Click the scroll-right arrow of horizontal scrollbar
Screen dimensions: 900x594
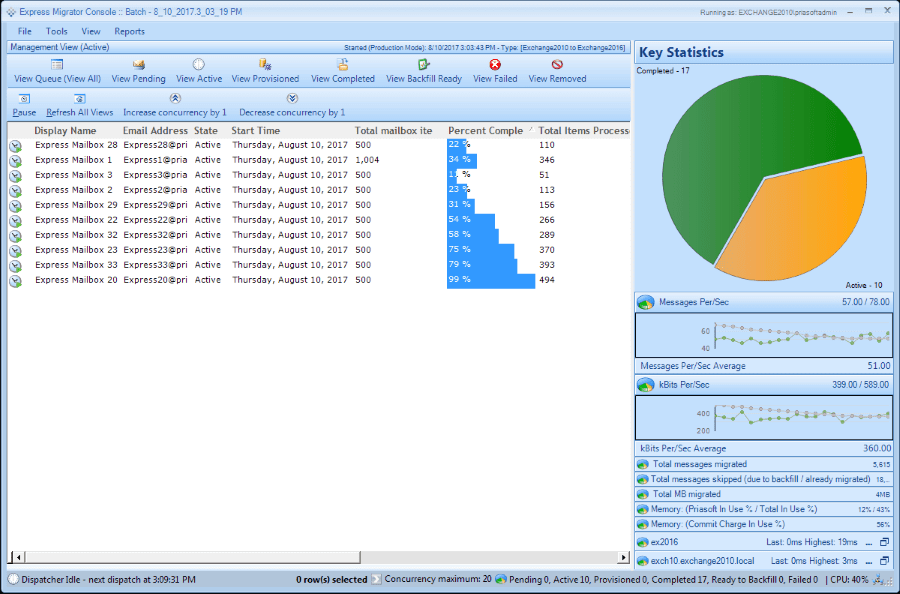(623, 557)
